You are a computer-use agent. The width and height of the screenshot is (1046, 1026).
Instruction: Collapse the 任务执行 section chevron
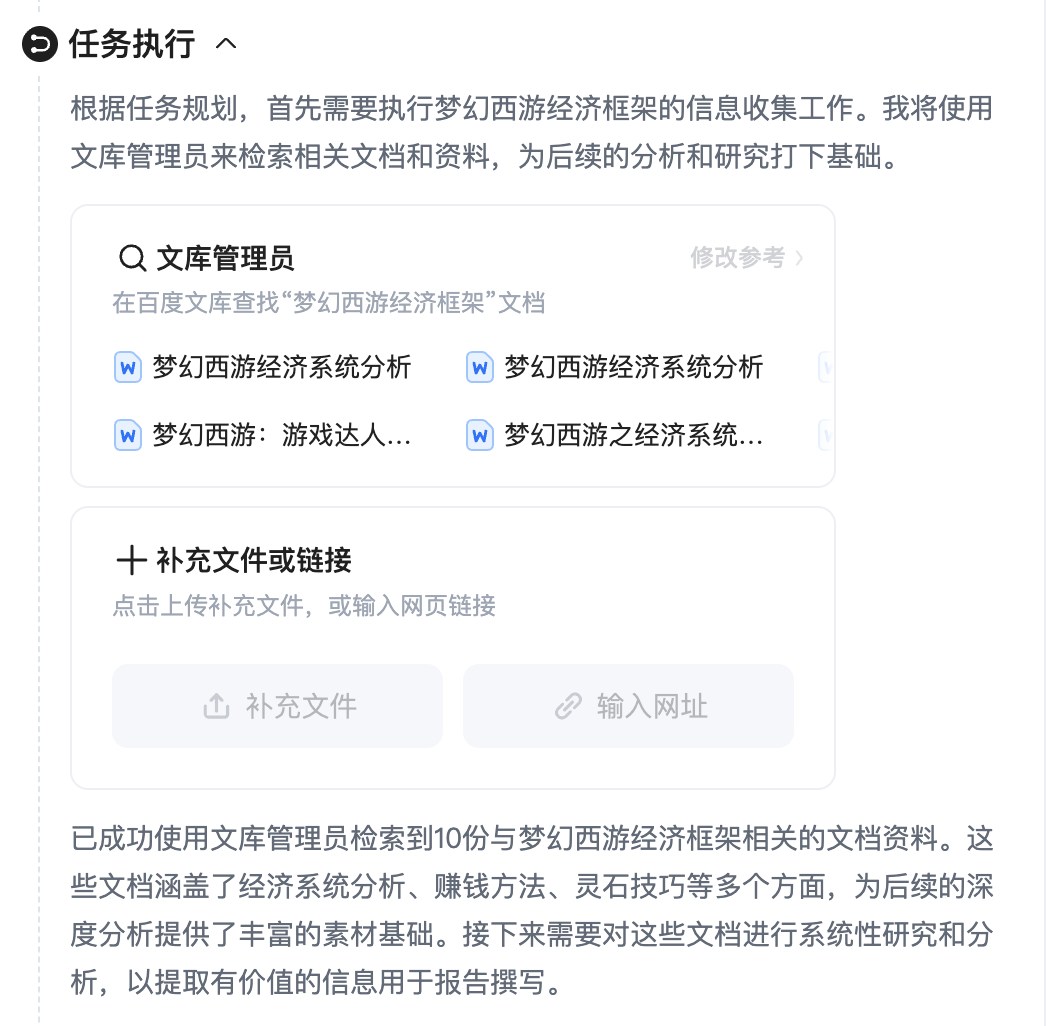226,44
